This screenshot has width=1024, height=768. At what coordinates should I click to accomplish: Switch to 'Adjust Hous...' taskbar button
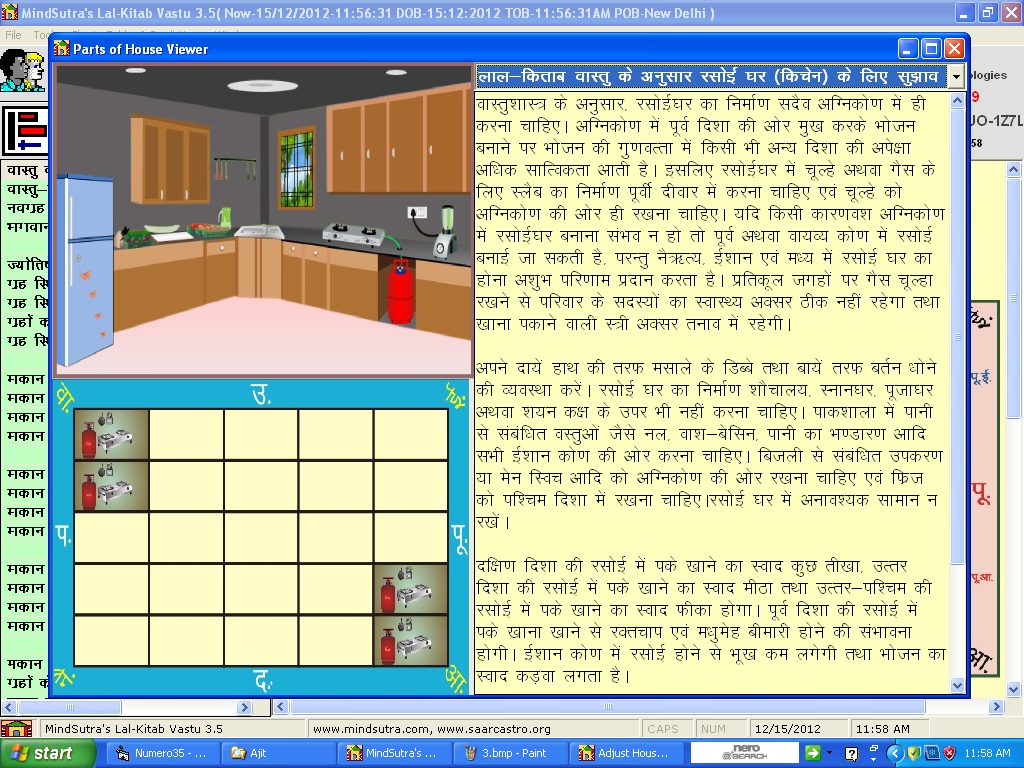(624, 753)
